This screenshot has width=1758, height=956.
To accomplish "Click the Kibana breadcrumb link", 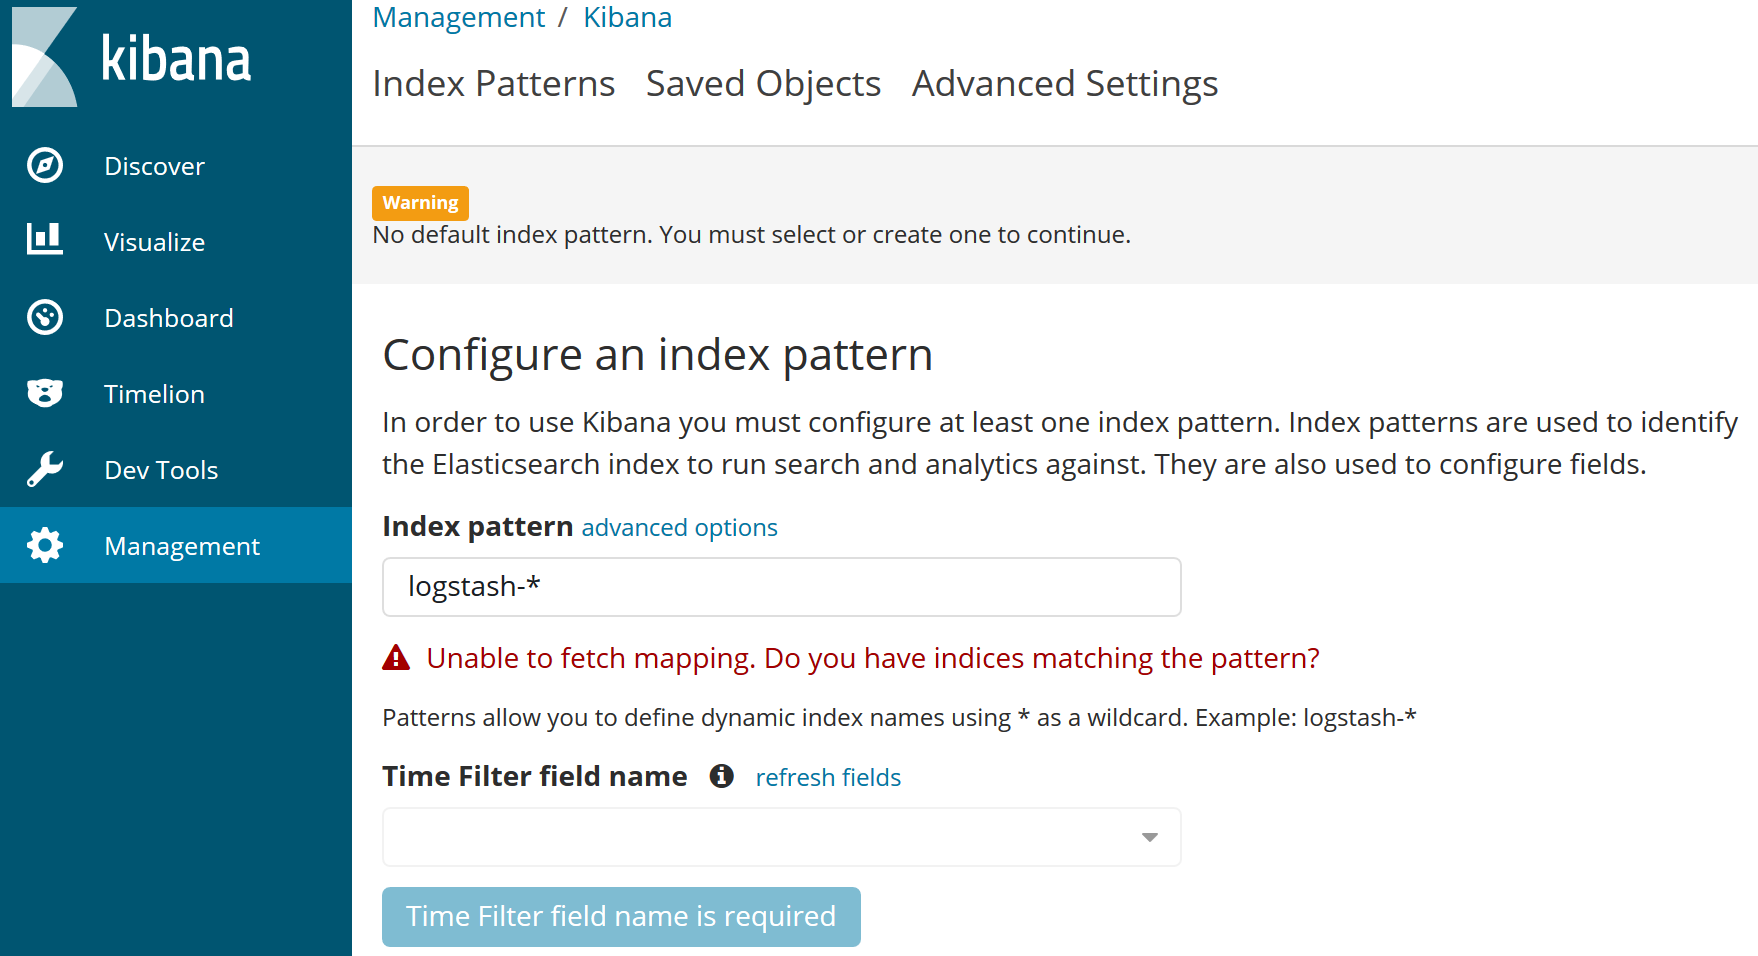I will pyautogui.click(x=627, y=17).
